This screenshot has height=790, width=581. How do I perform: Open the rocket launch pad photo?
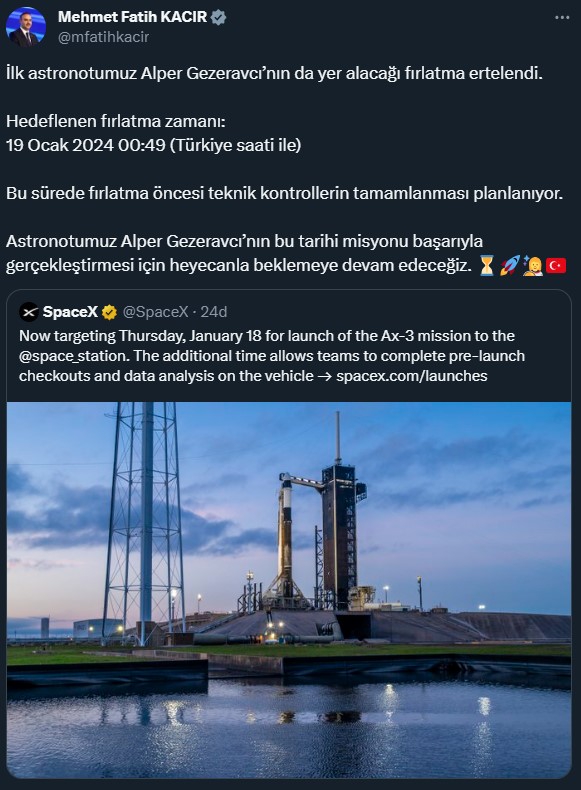point(289,589)
